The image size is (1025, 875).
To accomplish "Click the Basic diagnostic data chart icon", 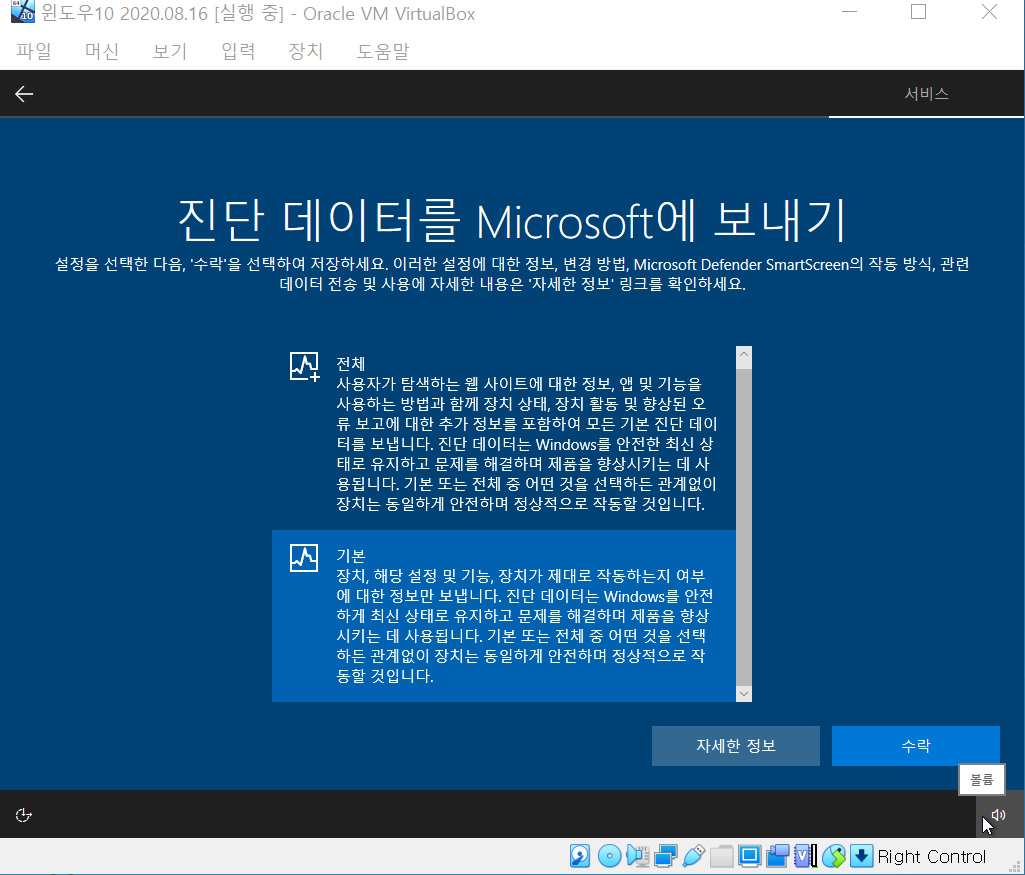I will click(x=304, y=558).
